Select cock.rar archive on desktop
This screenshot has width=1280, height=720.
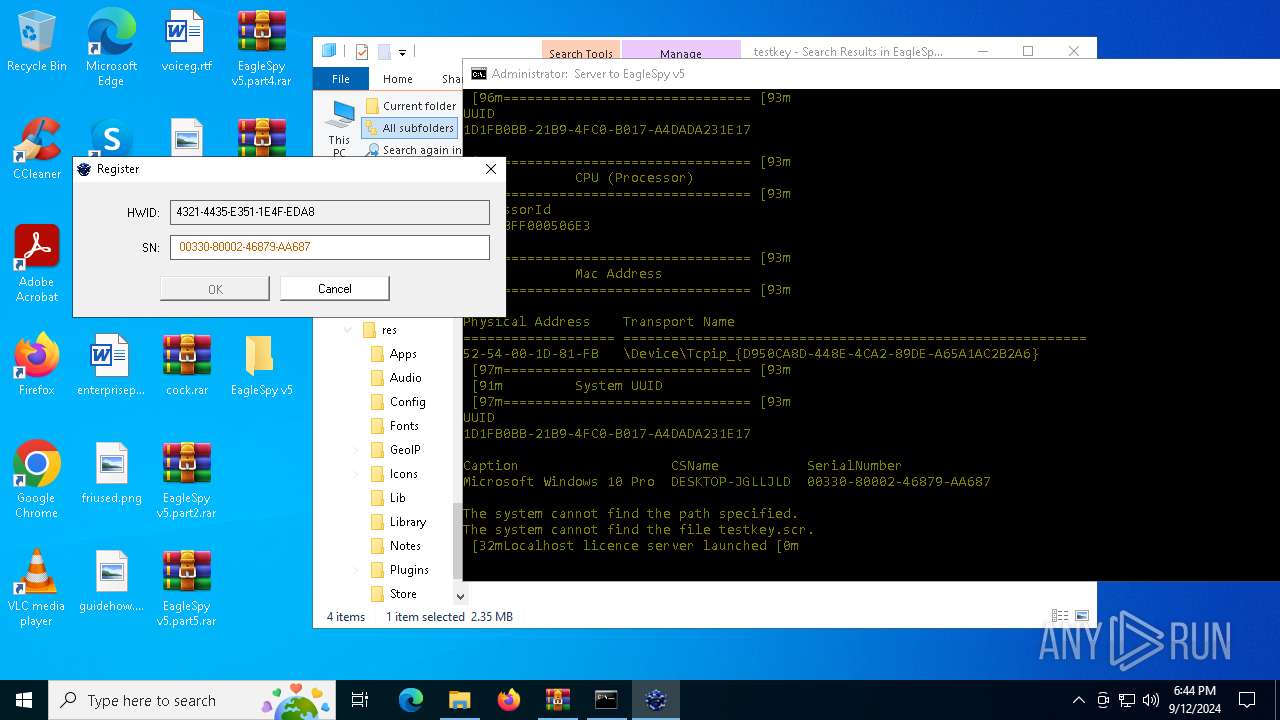pyautogui.click(x=187, y=364)
